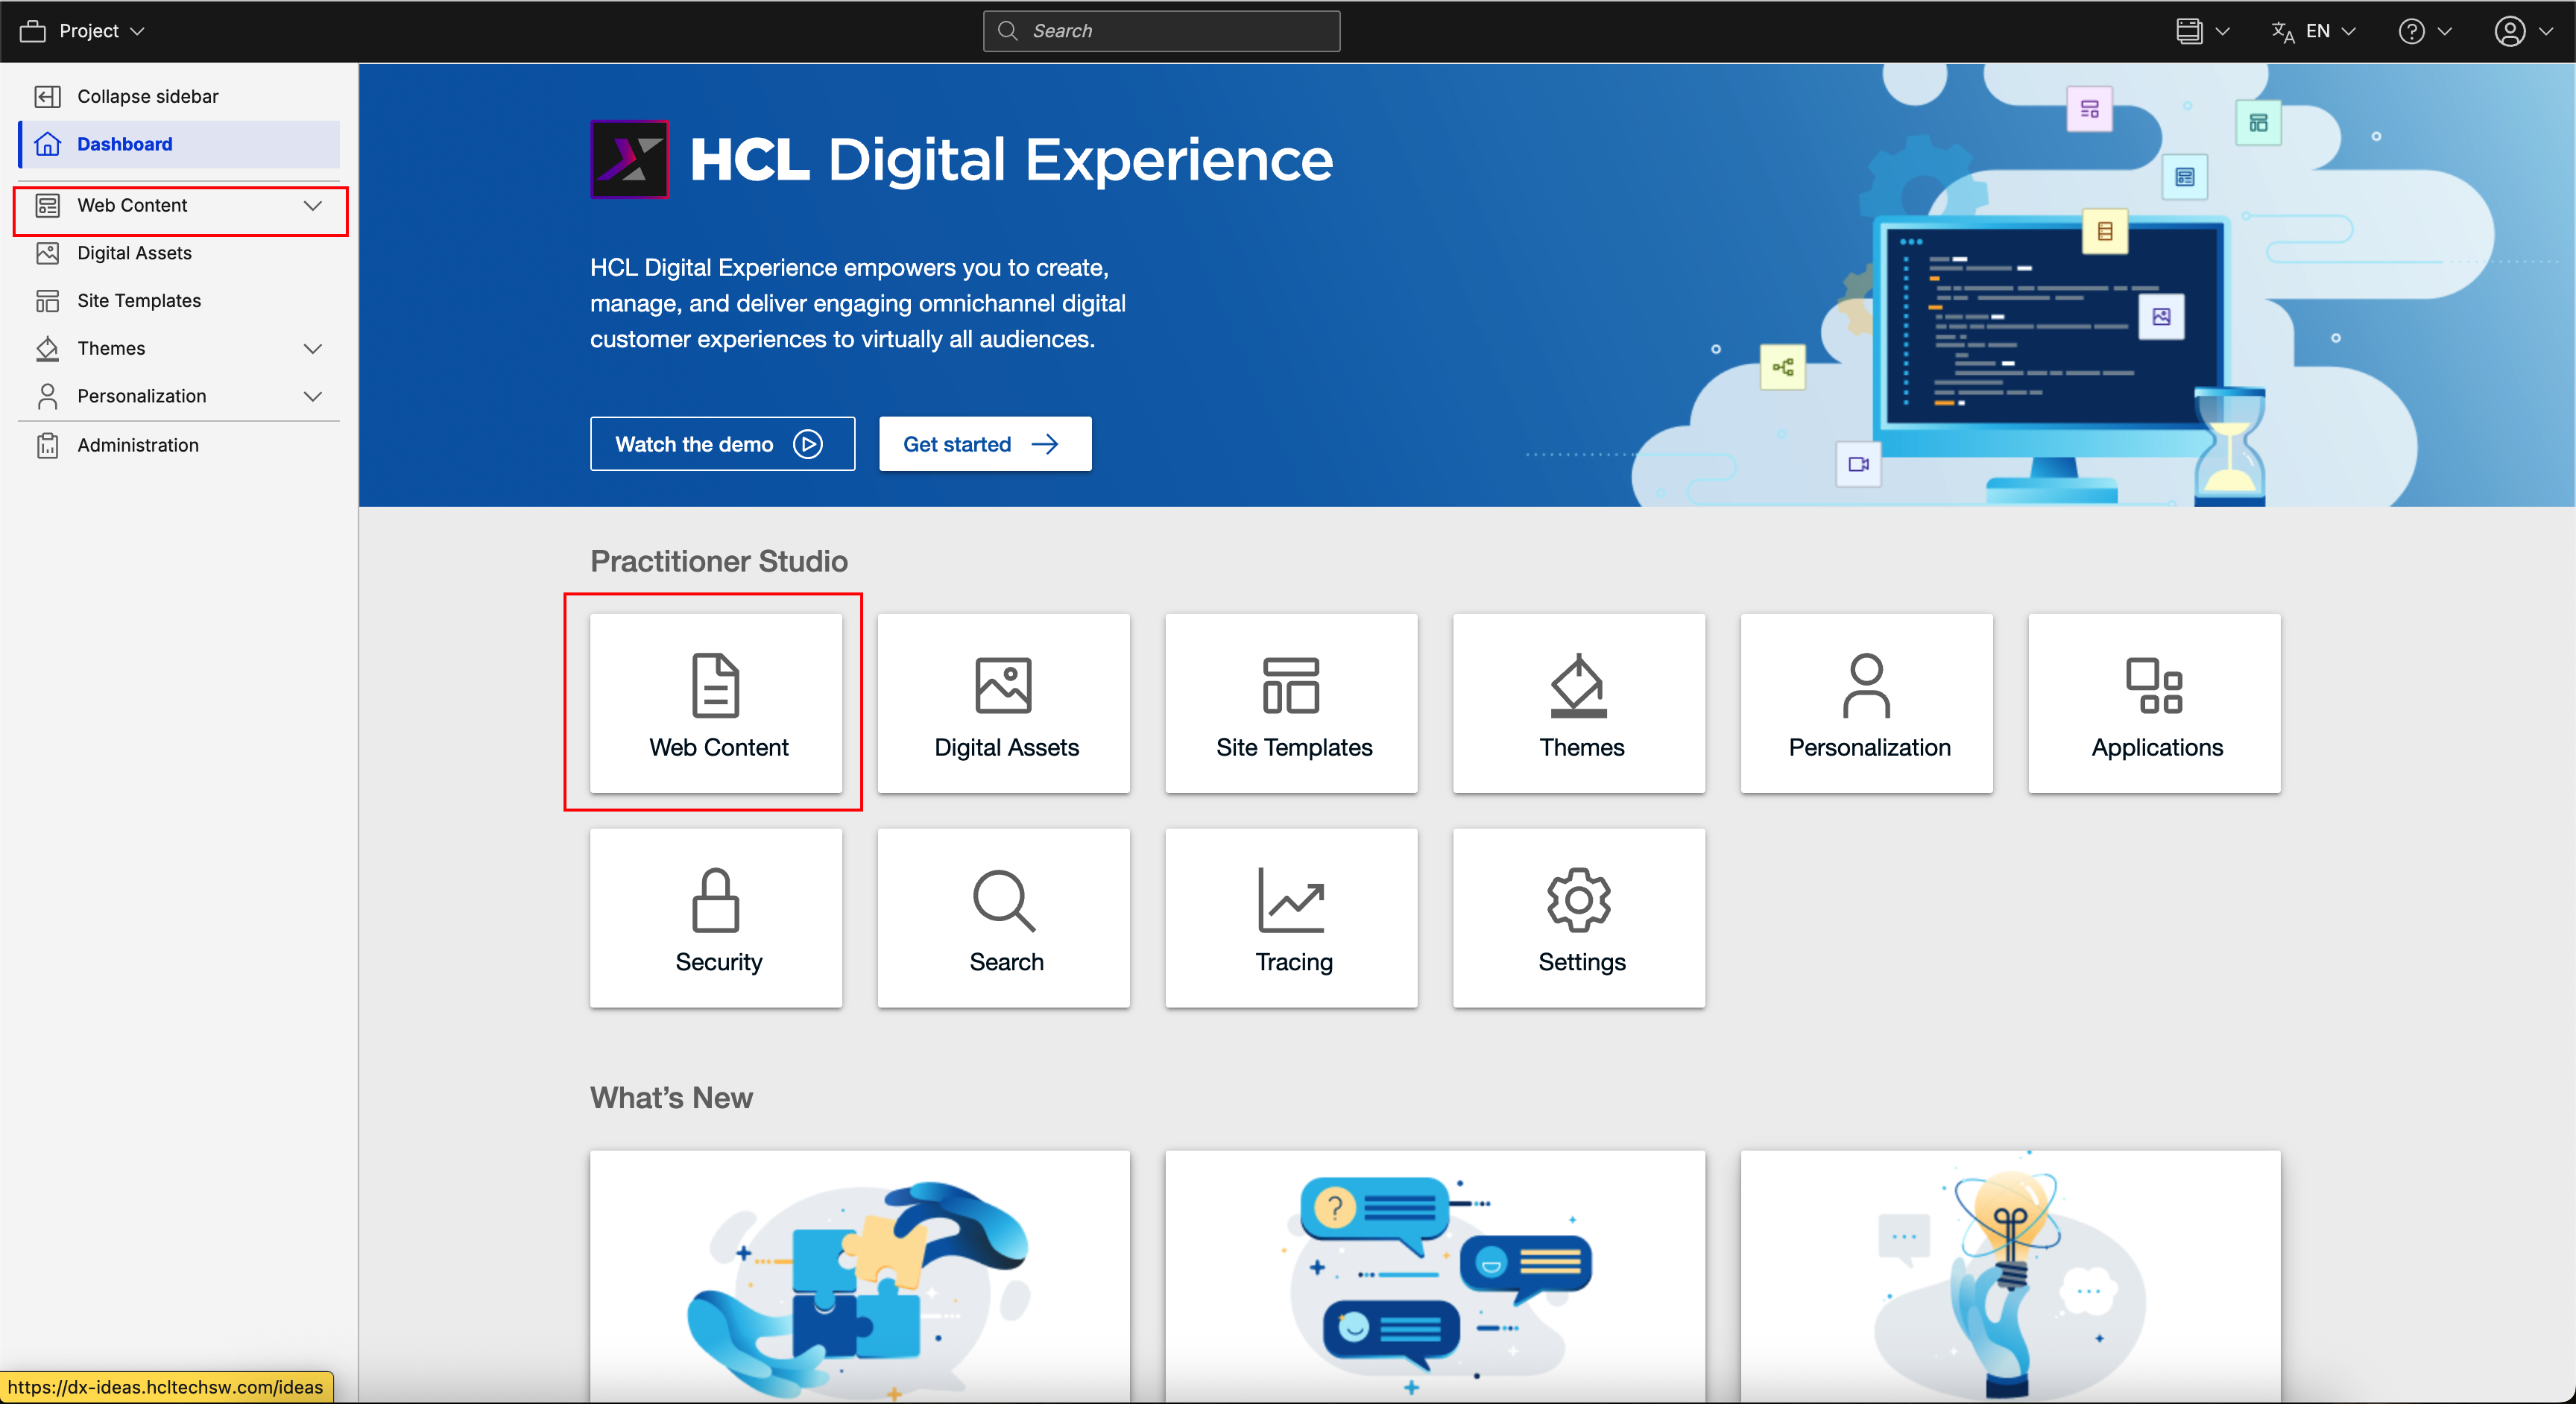Viewport: 2576px width, 1404px height.
Task: Open the Themes tile
Action: coord(1578,703)
